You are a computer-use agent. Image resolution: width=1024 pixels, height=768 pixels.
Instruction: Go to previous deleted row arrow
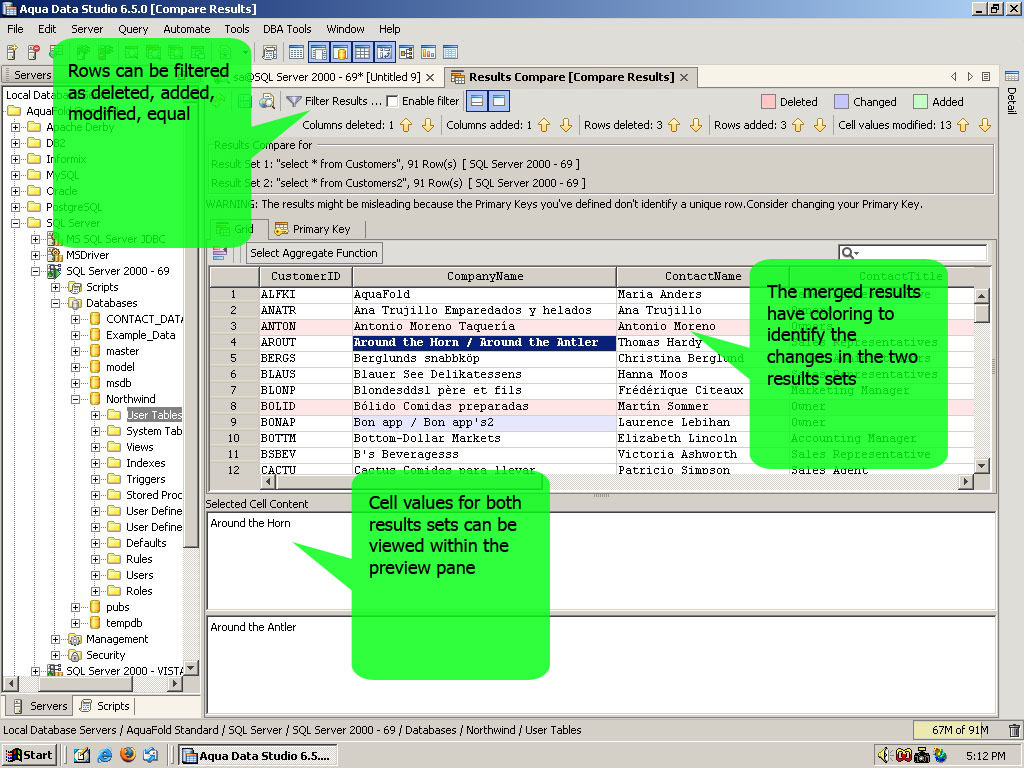674,125
